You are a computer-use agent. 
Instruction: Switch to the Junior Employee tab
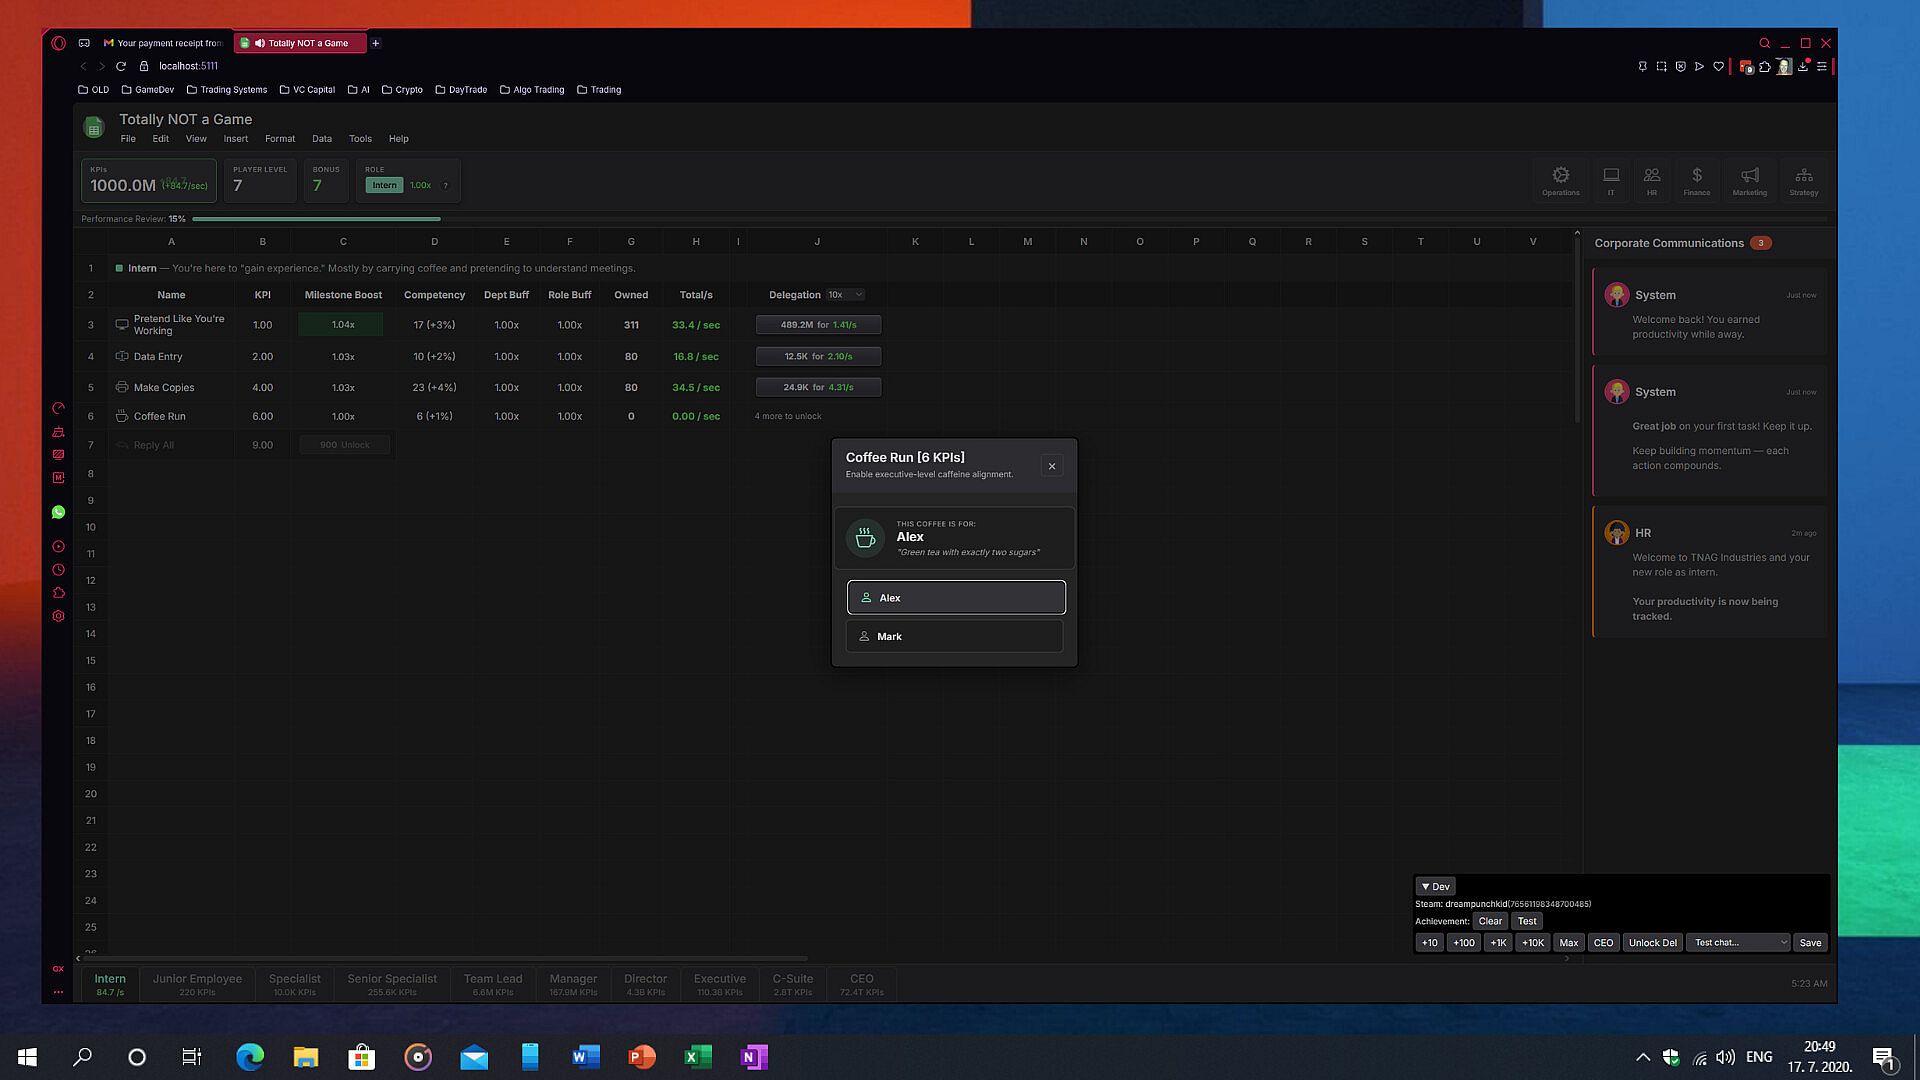coord(197,984)
